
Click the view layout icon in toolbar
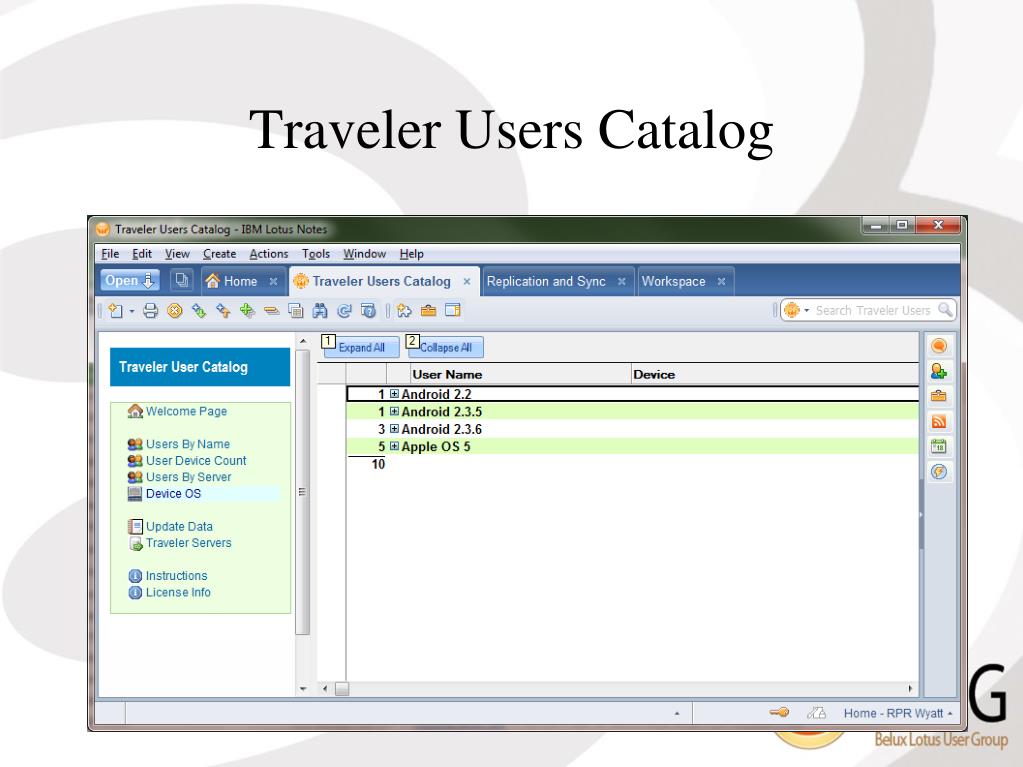296,311
